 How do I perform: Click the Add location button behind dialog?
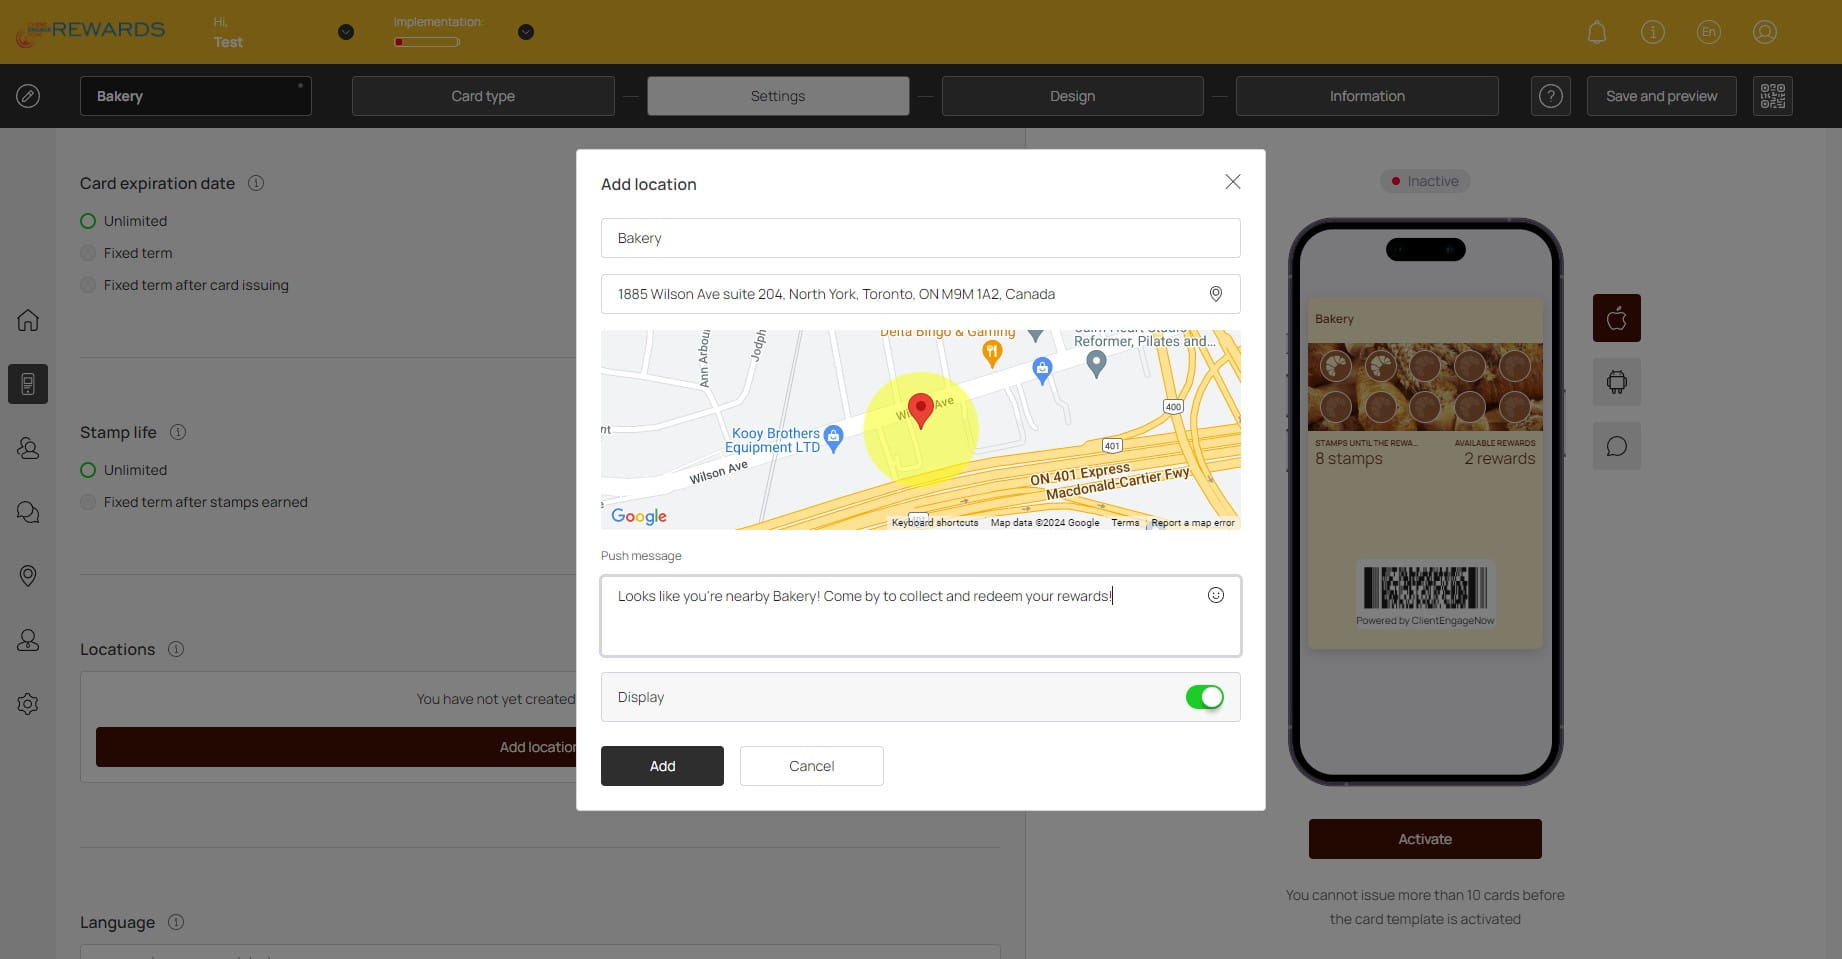coord(336,747)
